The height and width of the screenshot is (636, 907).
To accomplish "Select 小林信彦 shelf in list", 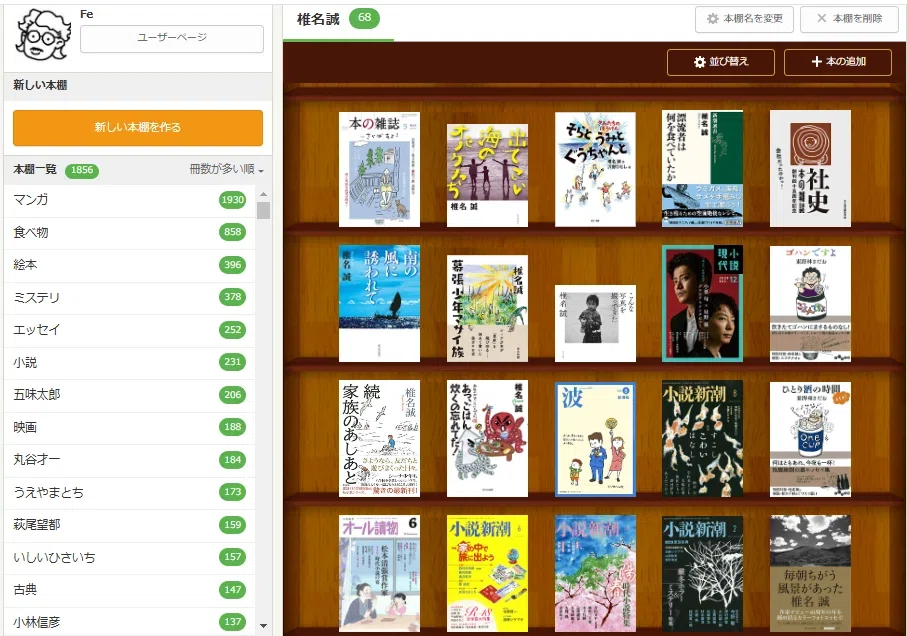I will [x=130, y=622].
